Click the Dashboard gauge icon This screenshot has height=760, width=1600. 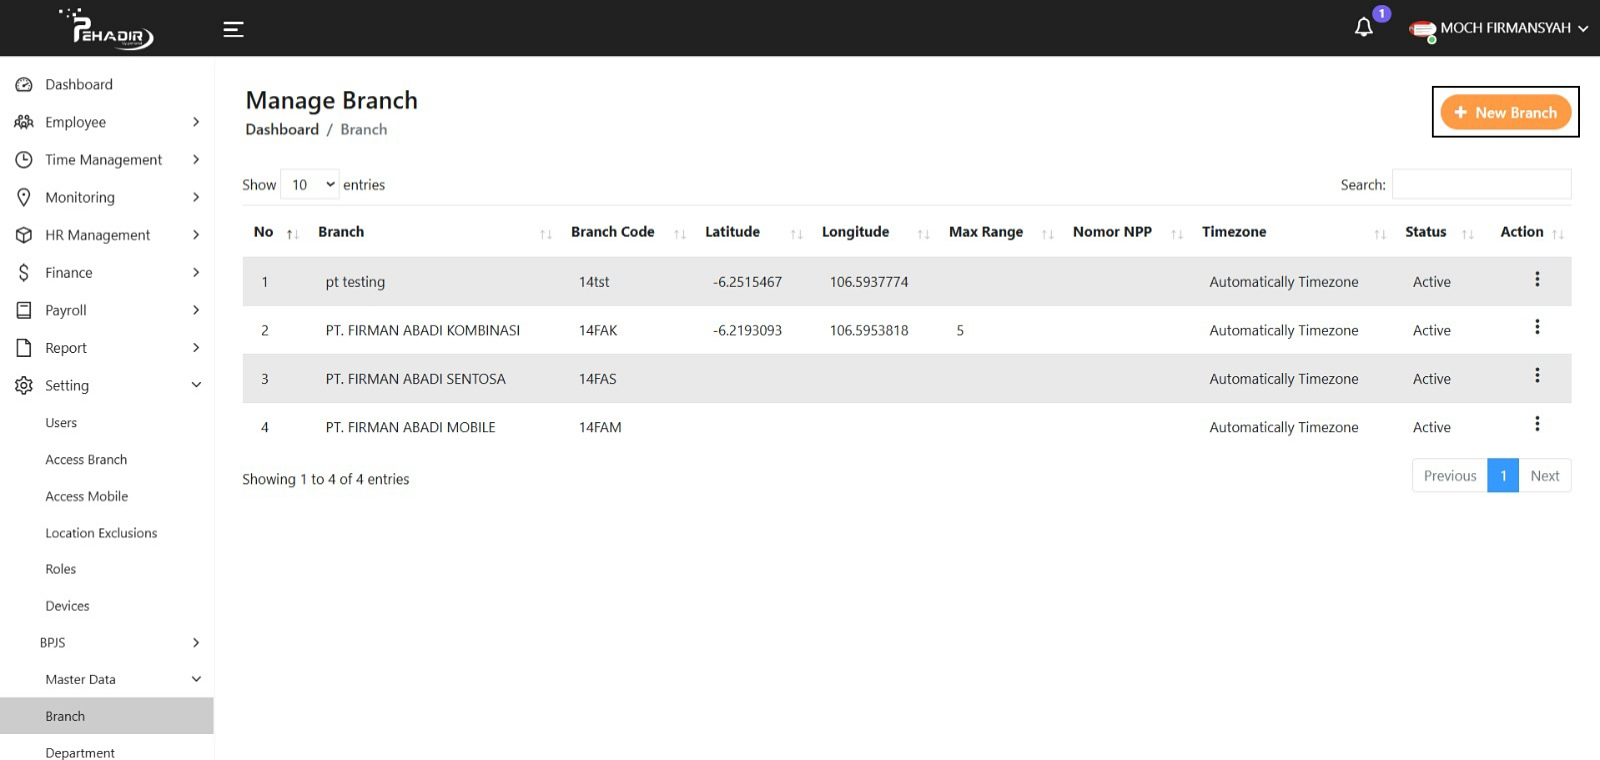click(x=24, y=85)
